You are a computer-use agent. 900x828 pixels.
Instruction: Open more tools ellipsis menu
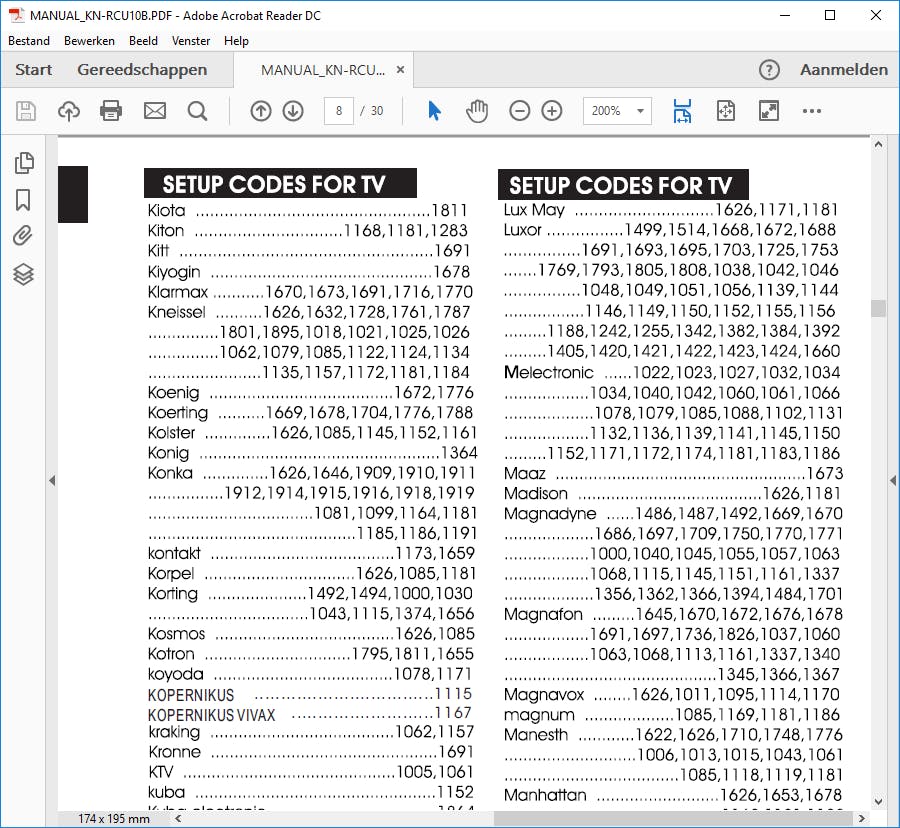pos(812,111)
